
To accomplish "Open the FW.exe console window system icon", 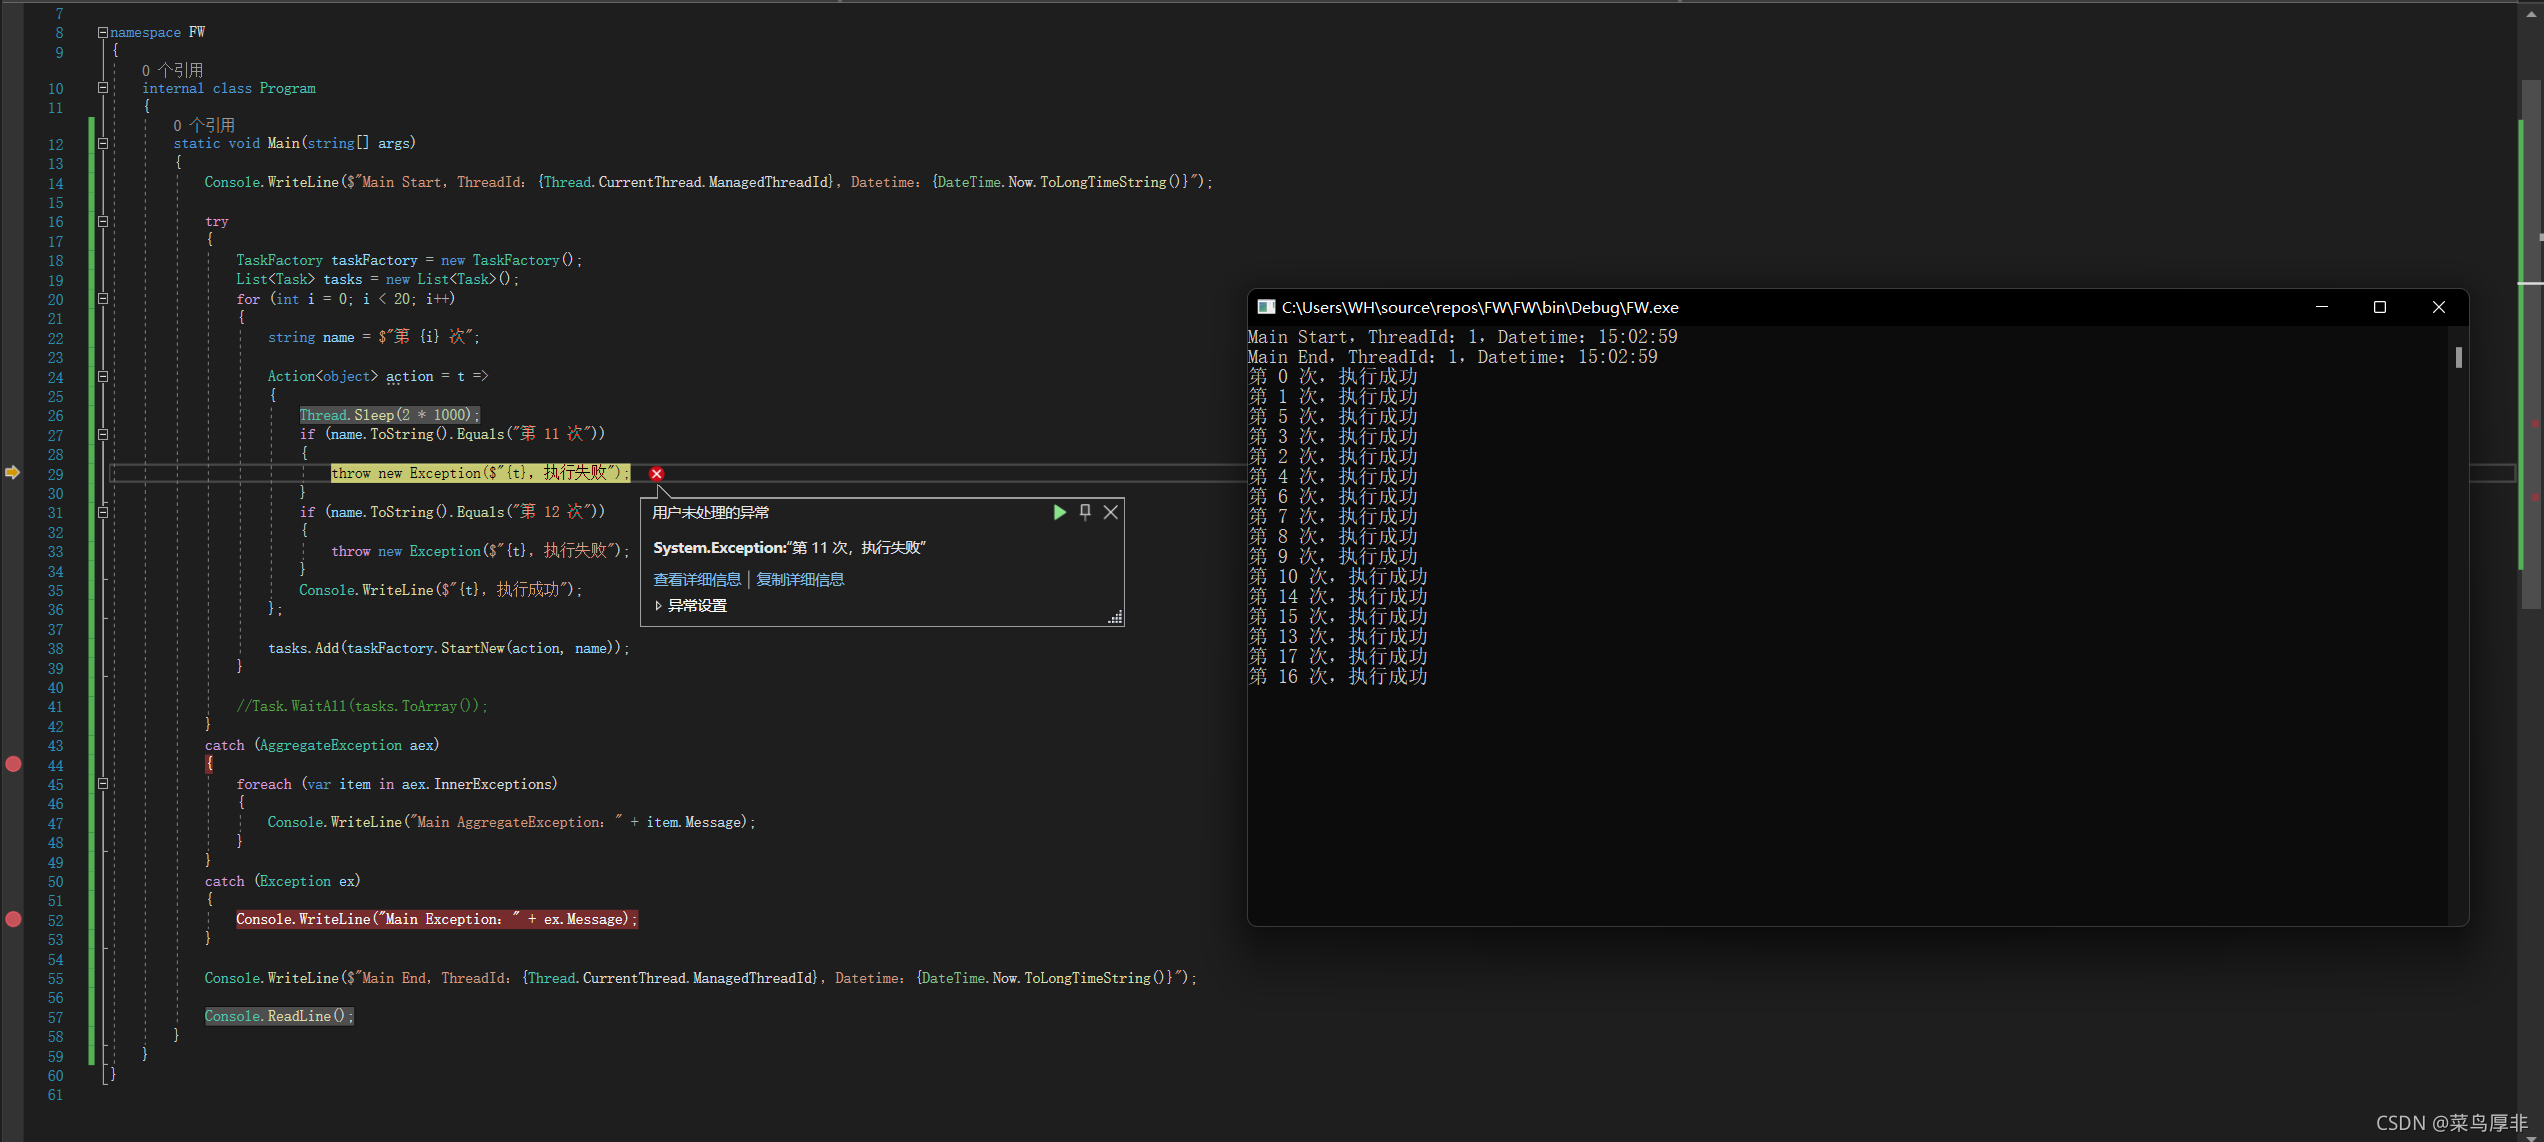I will click(1266, 307).
